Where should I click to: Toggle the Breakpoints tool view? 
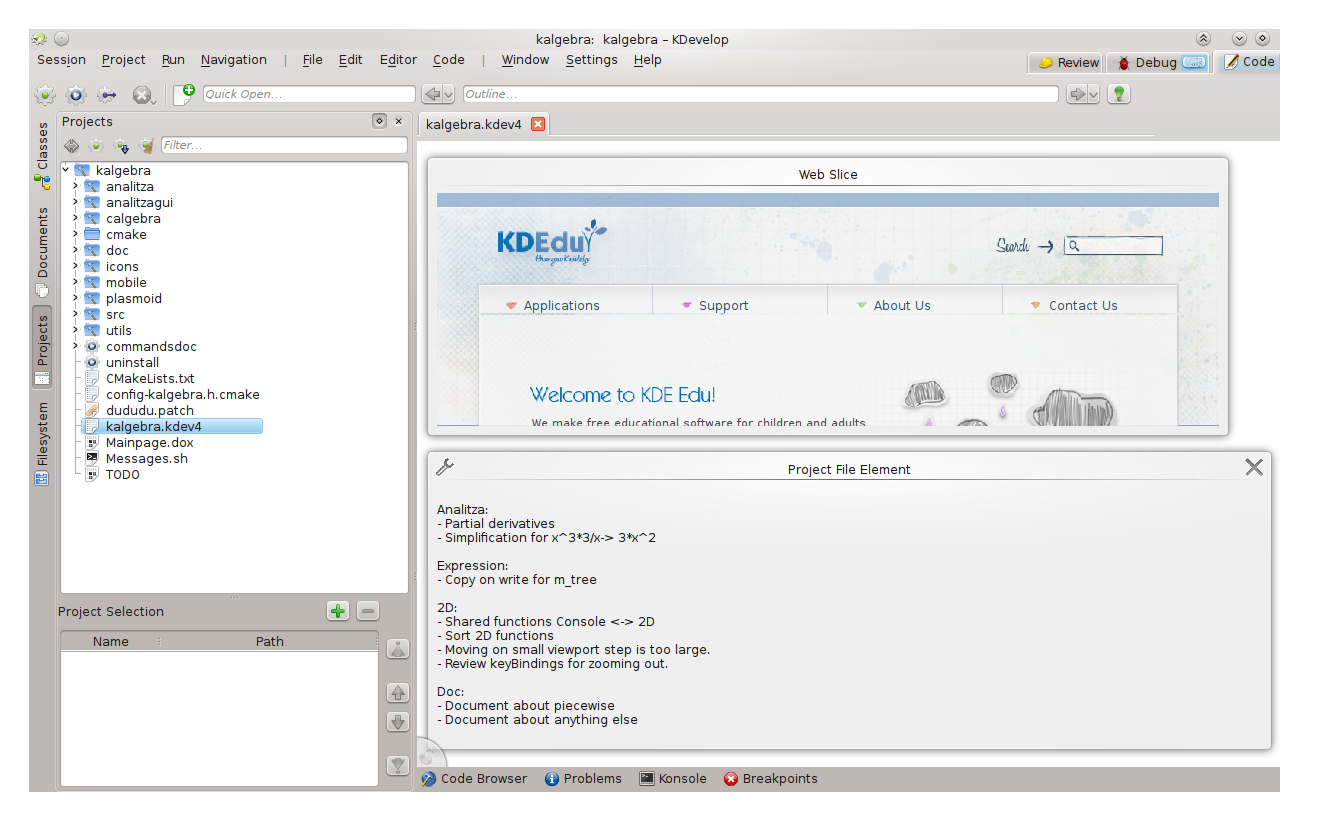(770, 779)
